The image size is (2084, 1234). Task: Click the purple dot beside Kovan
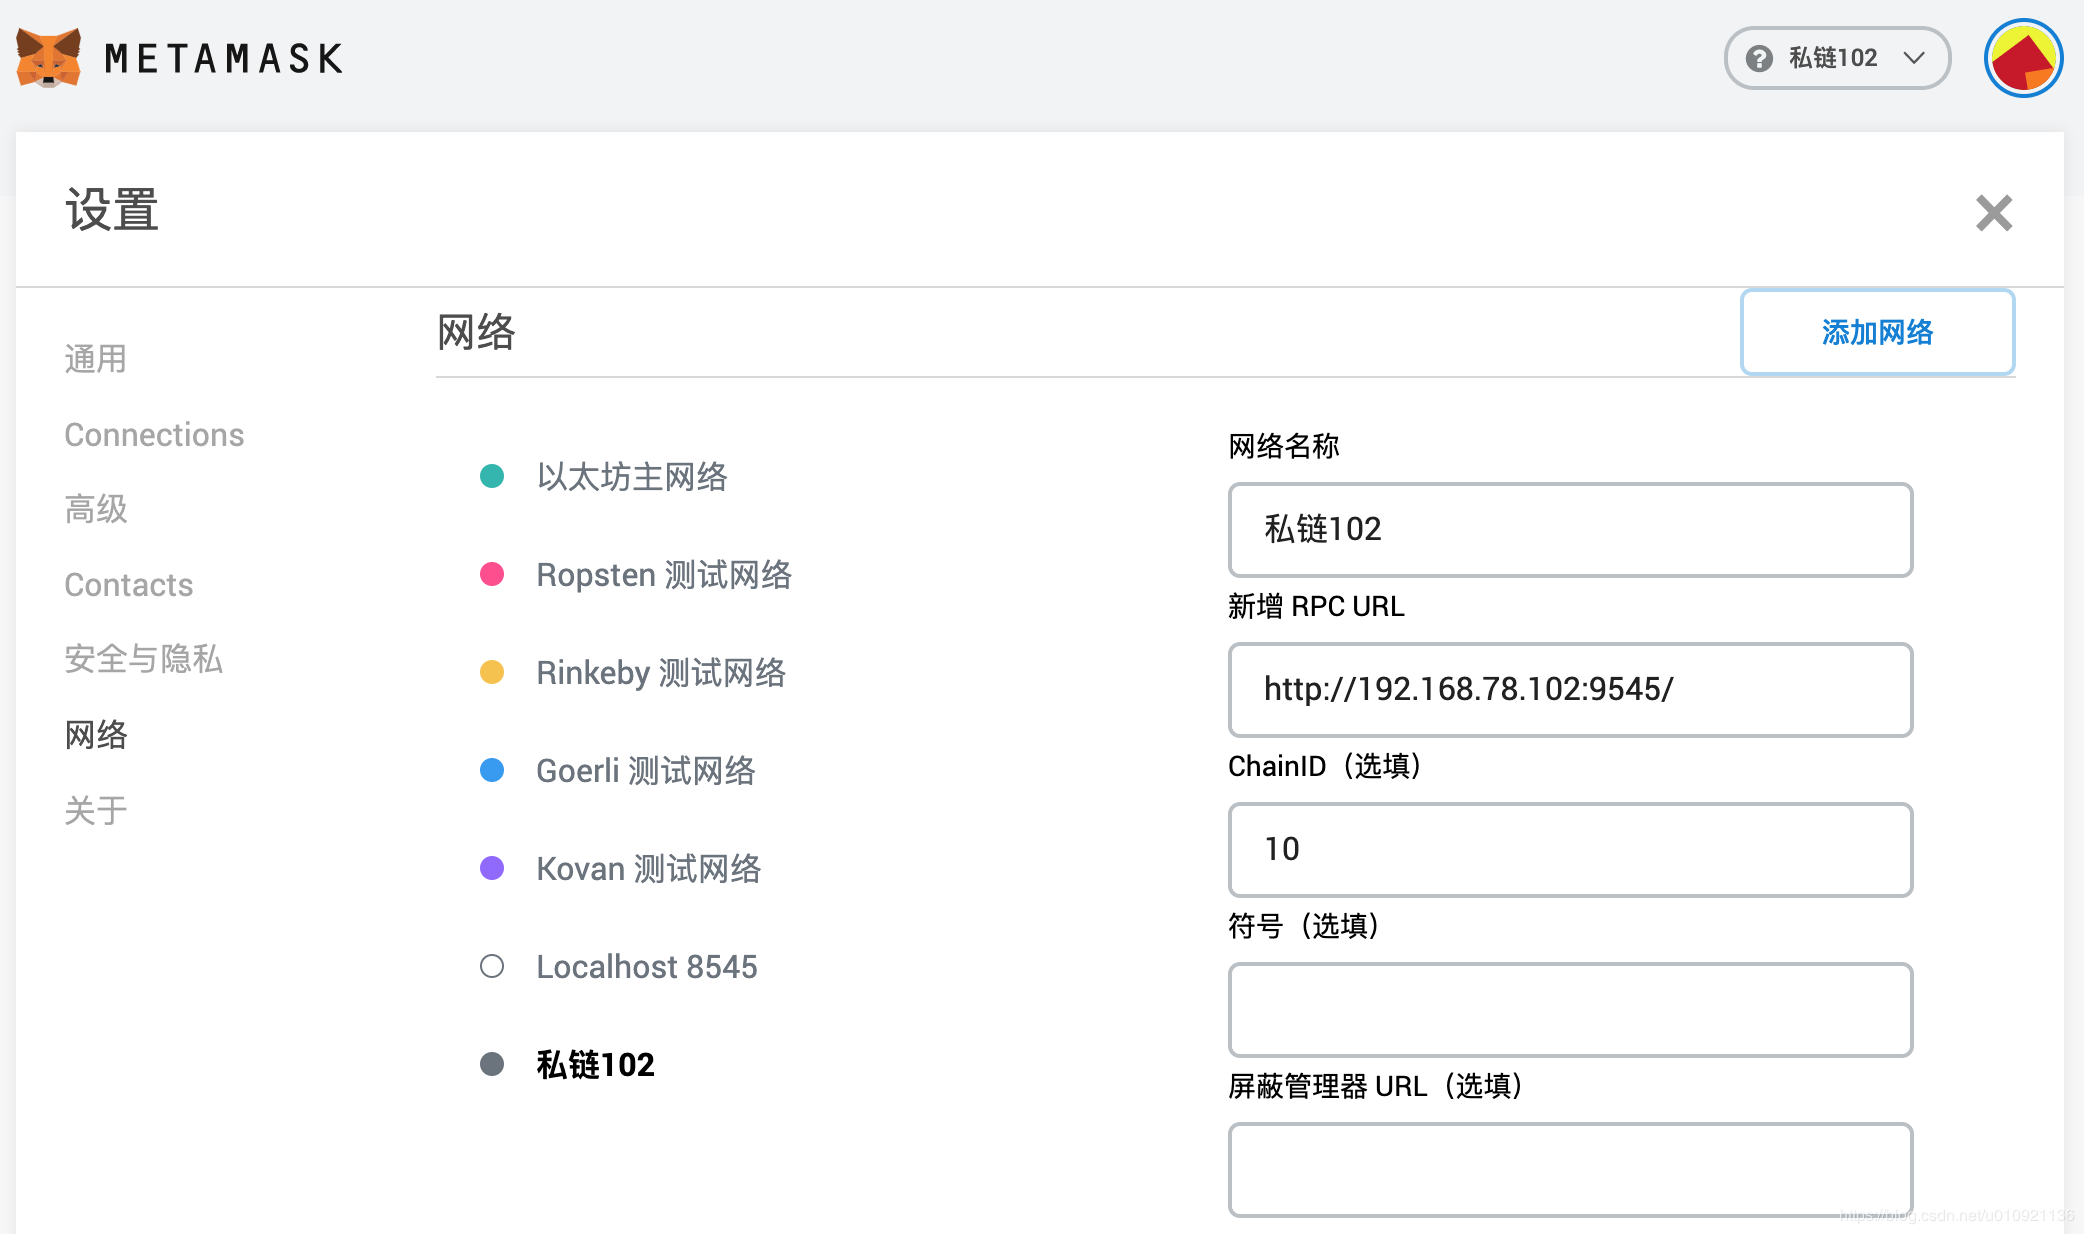click(492, 868)
